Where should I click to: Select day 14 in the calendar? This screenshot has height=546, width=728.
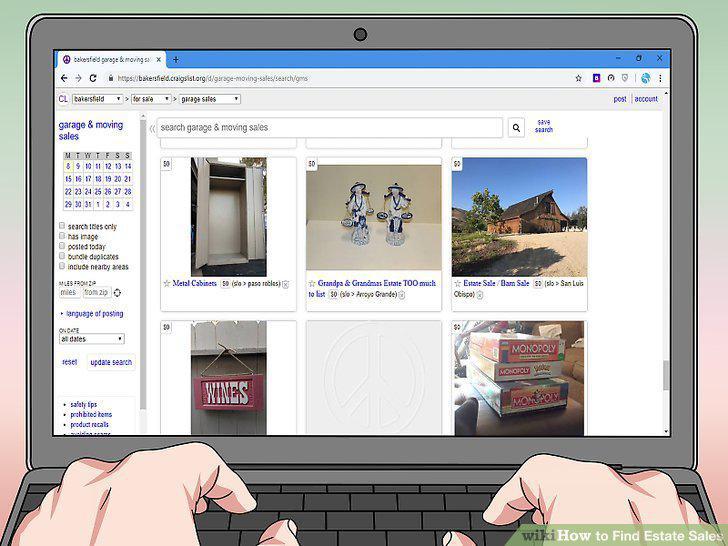(128, 166)
